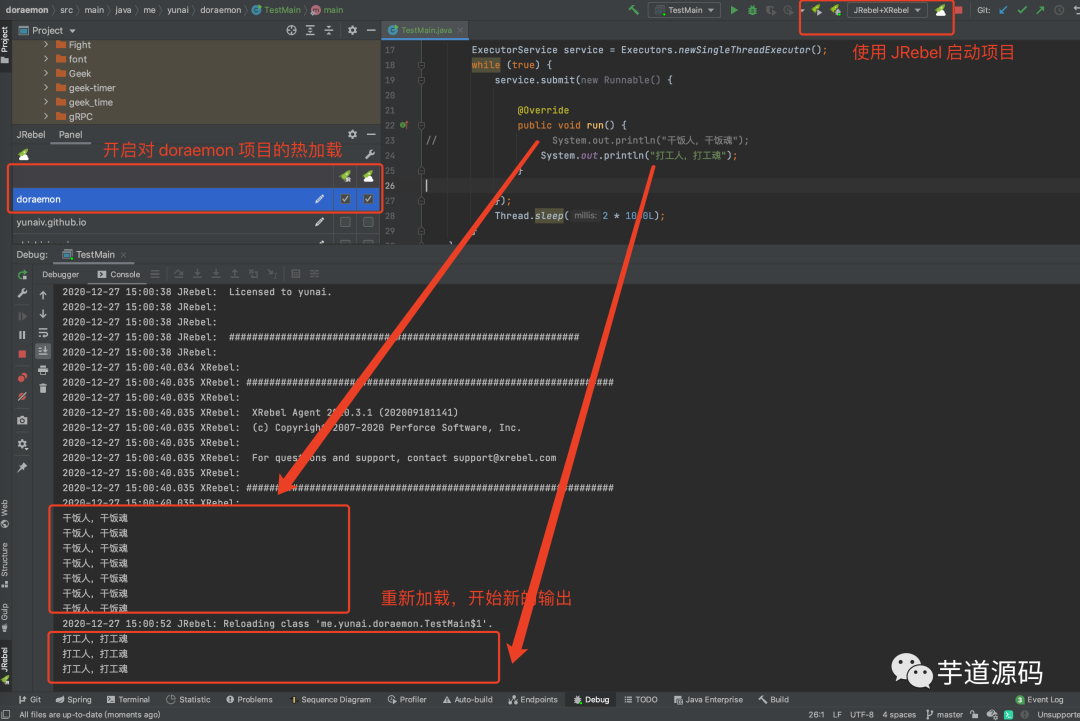
Task: Debug with JRebel rocket-bug icon
Action: click(x=835, y=10)
